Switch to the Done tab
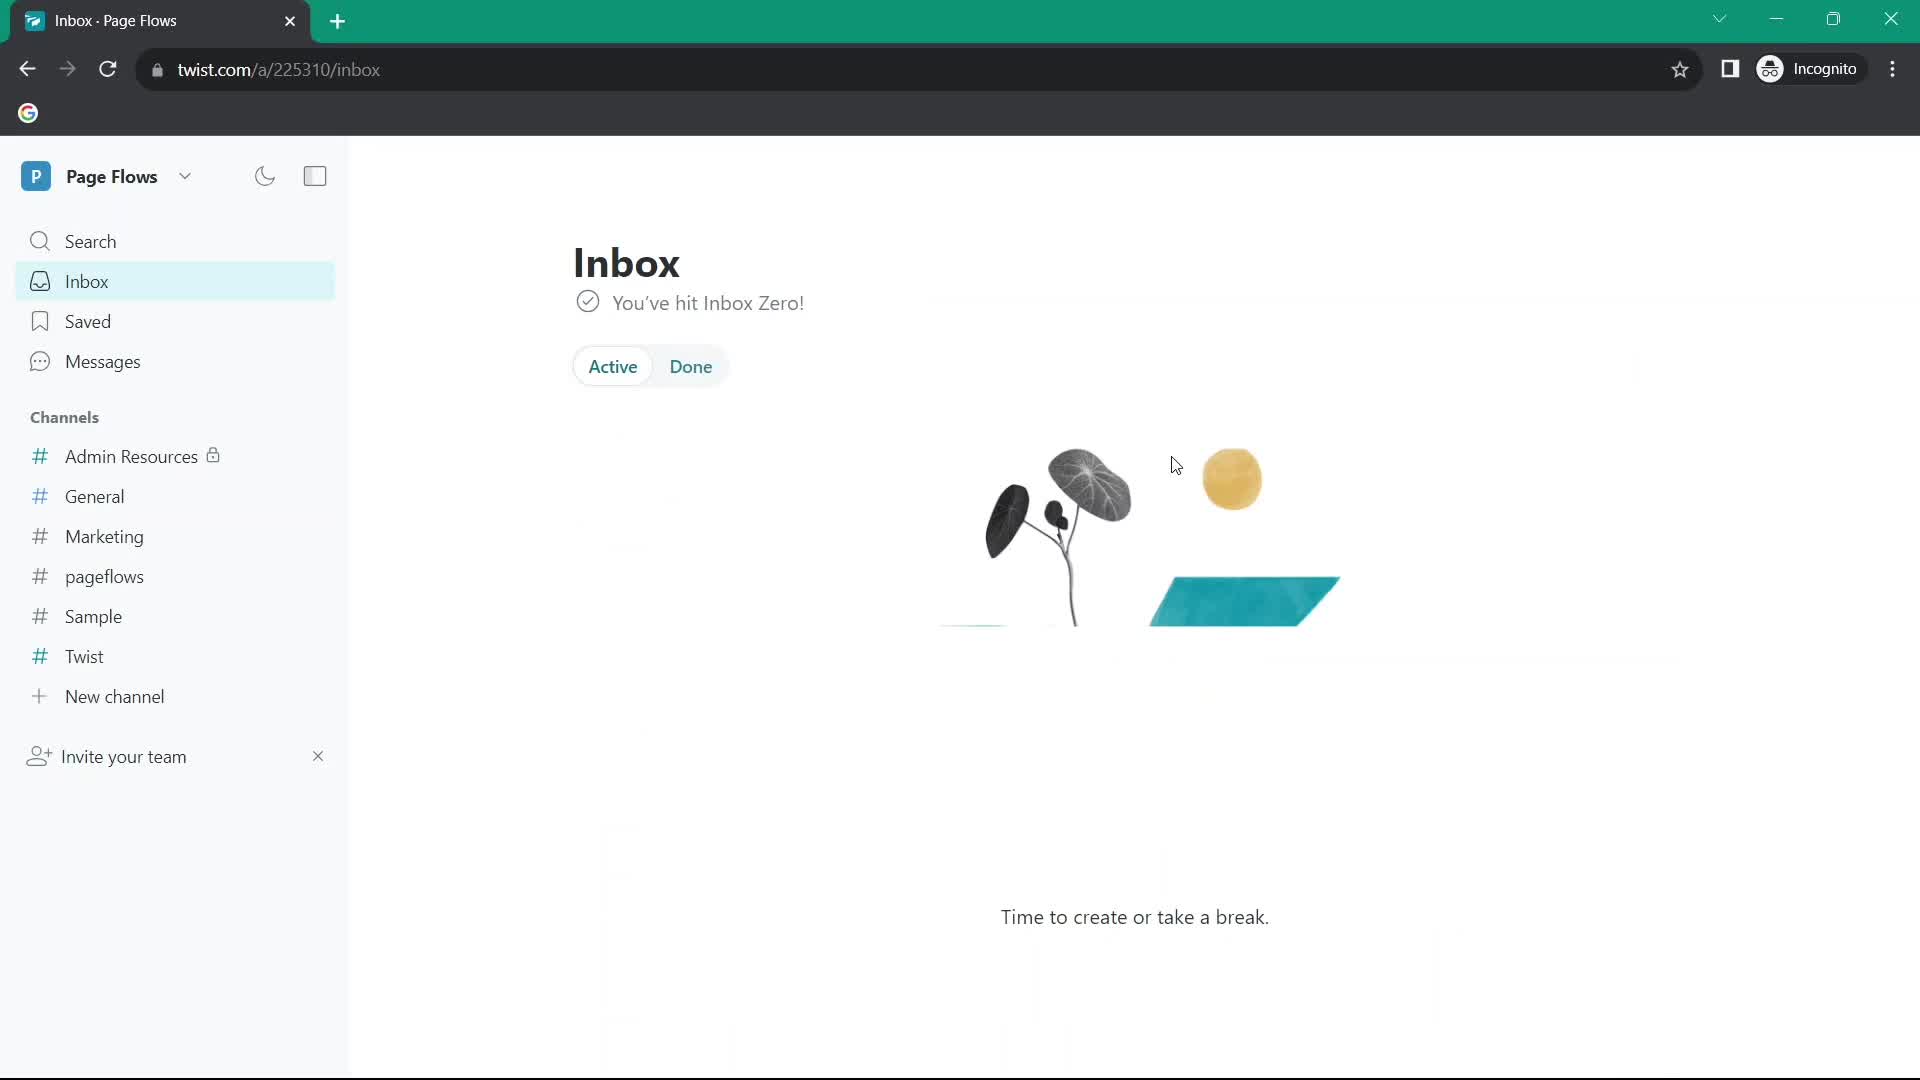1920x1080 pixels. pyautogui.click(x=691, y=367)
